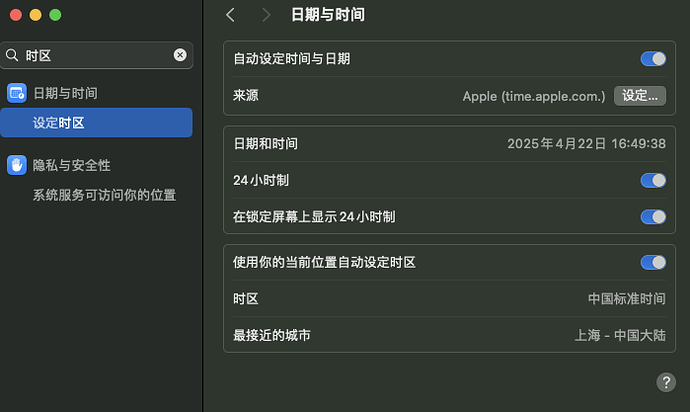Select 日期与时间 in the sidebar

click(x=65, y=93)
